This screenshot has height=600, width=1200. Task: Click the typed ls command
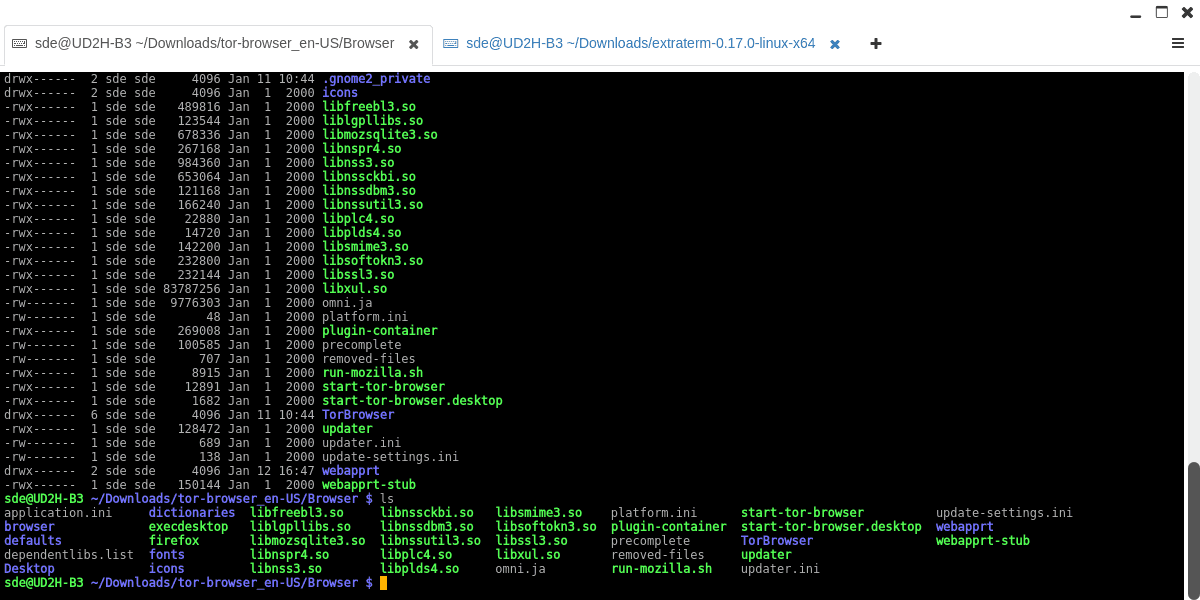click(x=387, y=499)
